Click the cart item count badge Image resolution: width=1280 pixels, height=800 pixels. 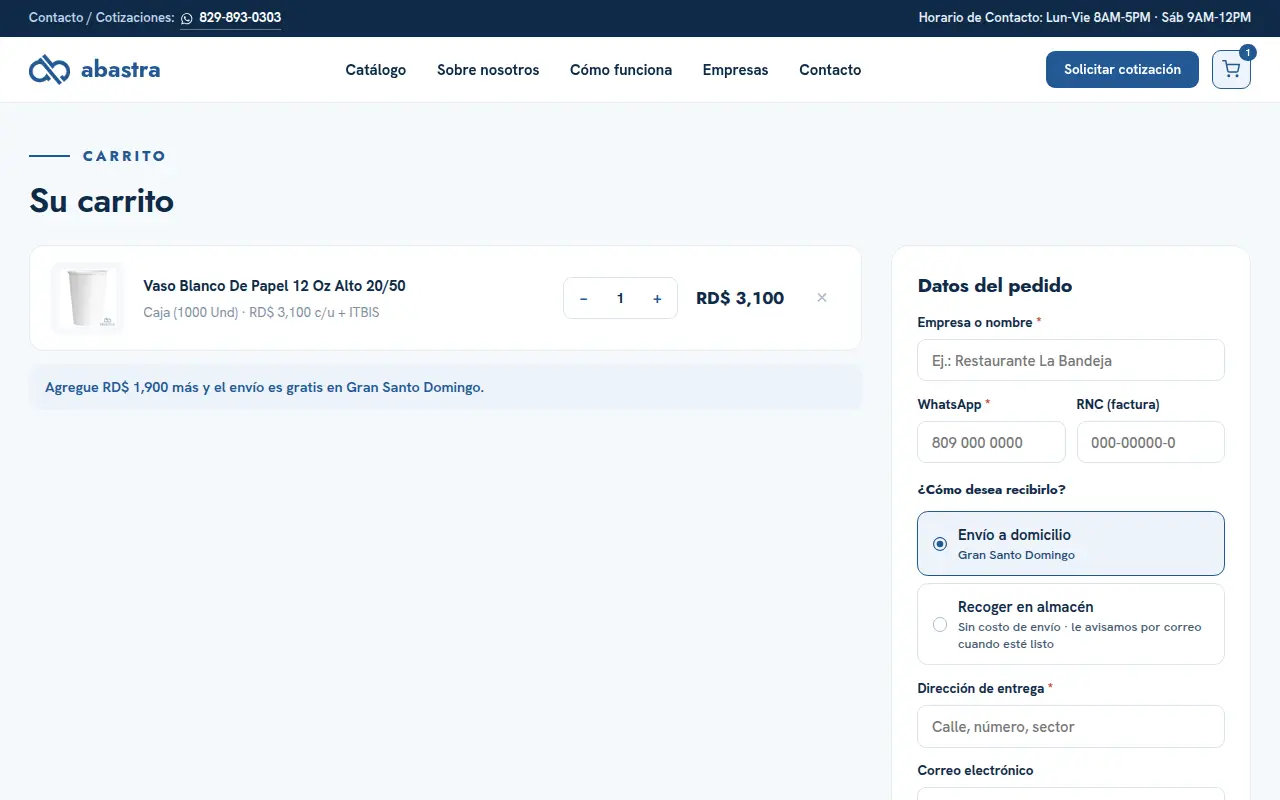pos(1247,52)
